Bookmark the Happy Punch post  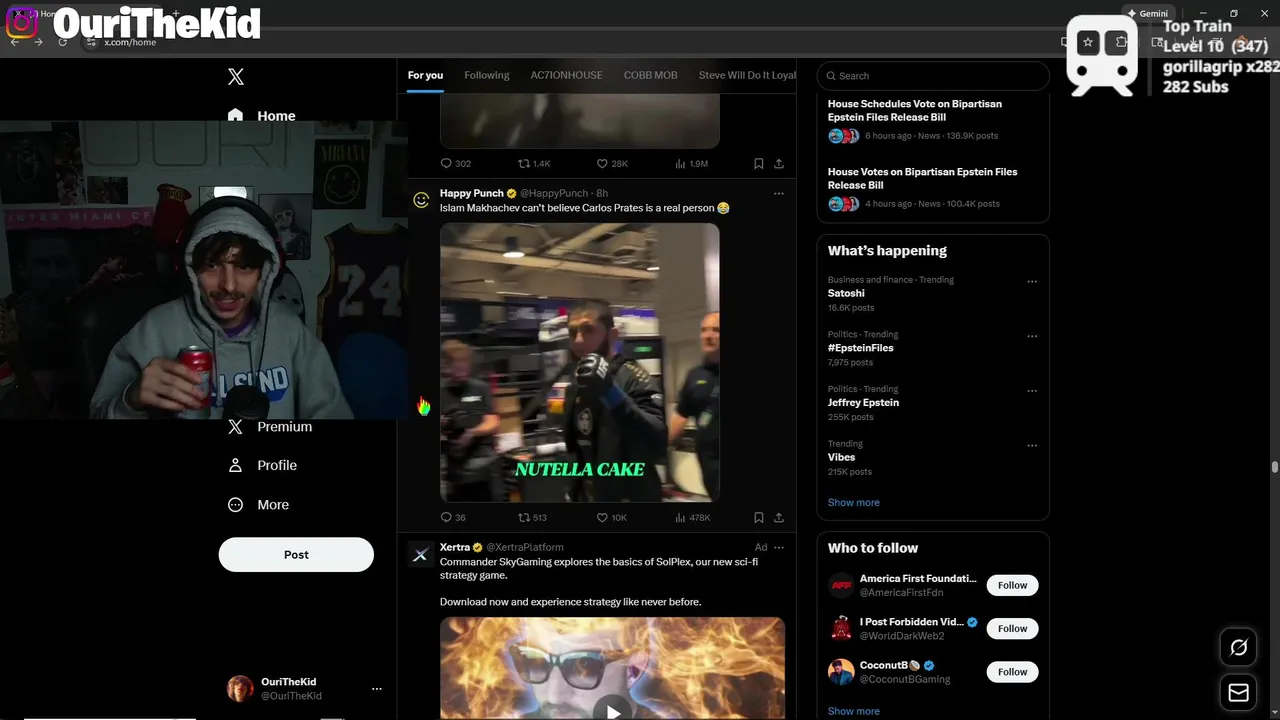tap(759, 517)
